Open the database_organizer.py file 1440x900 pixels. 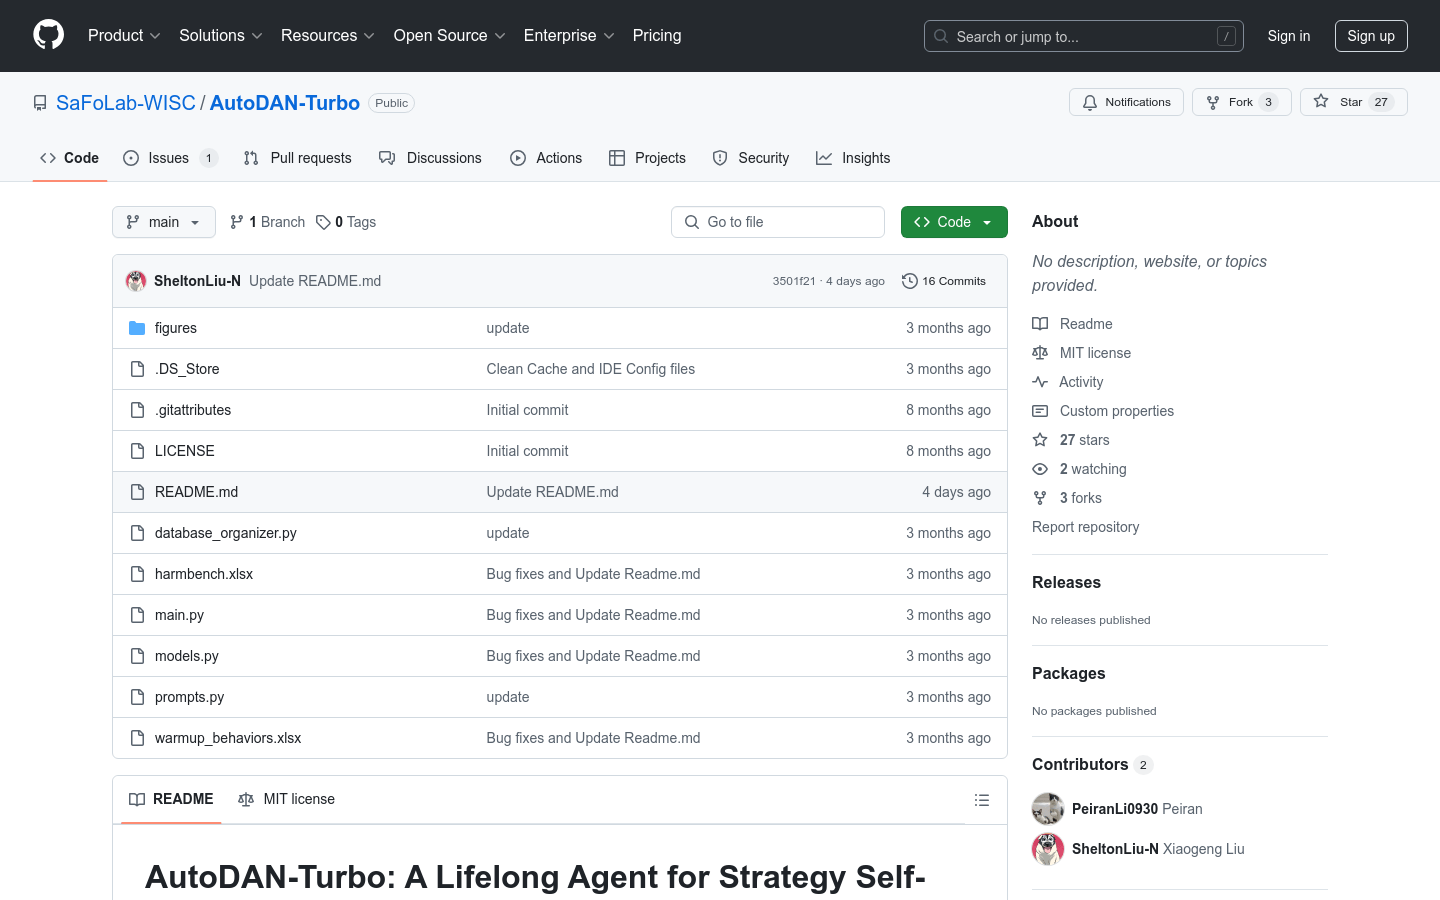[x=226, y=533]
